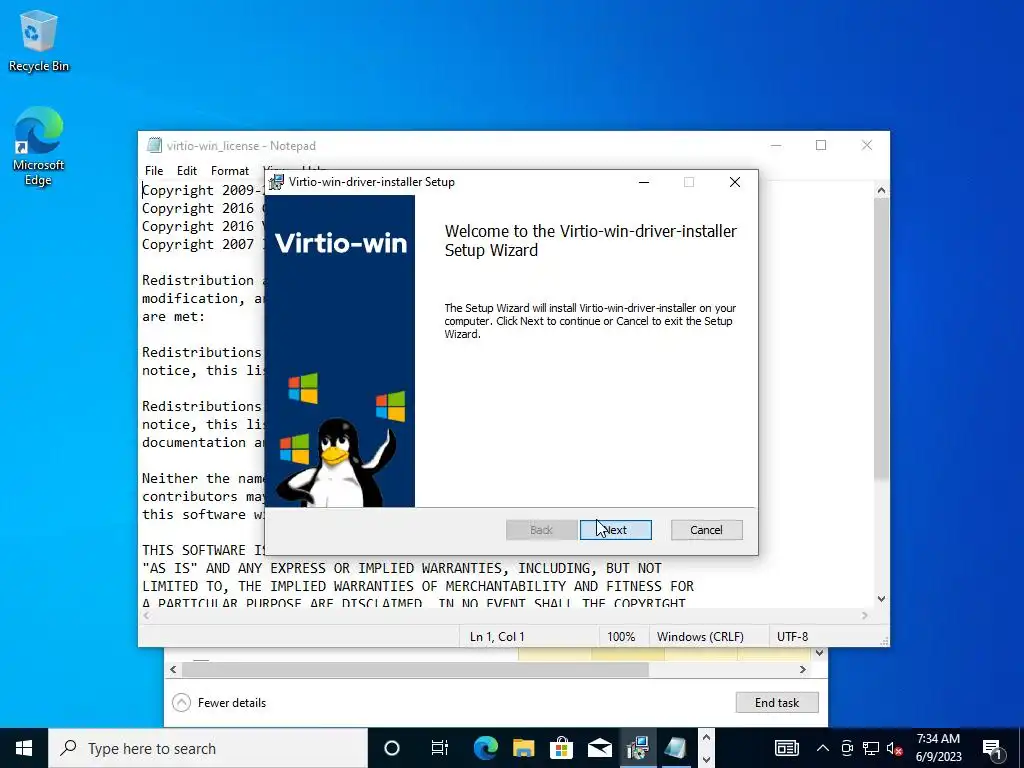Click Task Manager horizontal scrollbar right arrow
1024x768 pixels.
(x=803, y=669)
